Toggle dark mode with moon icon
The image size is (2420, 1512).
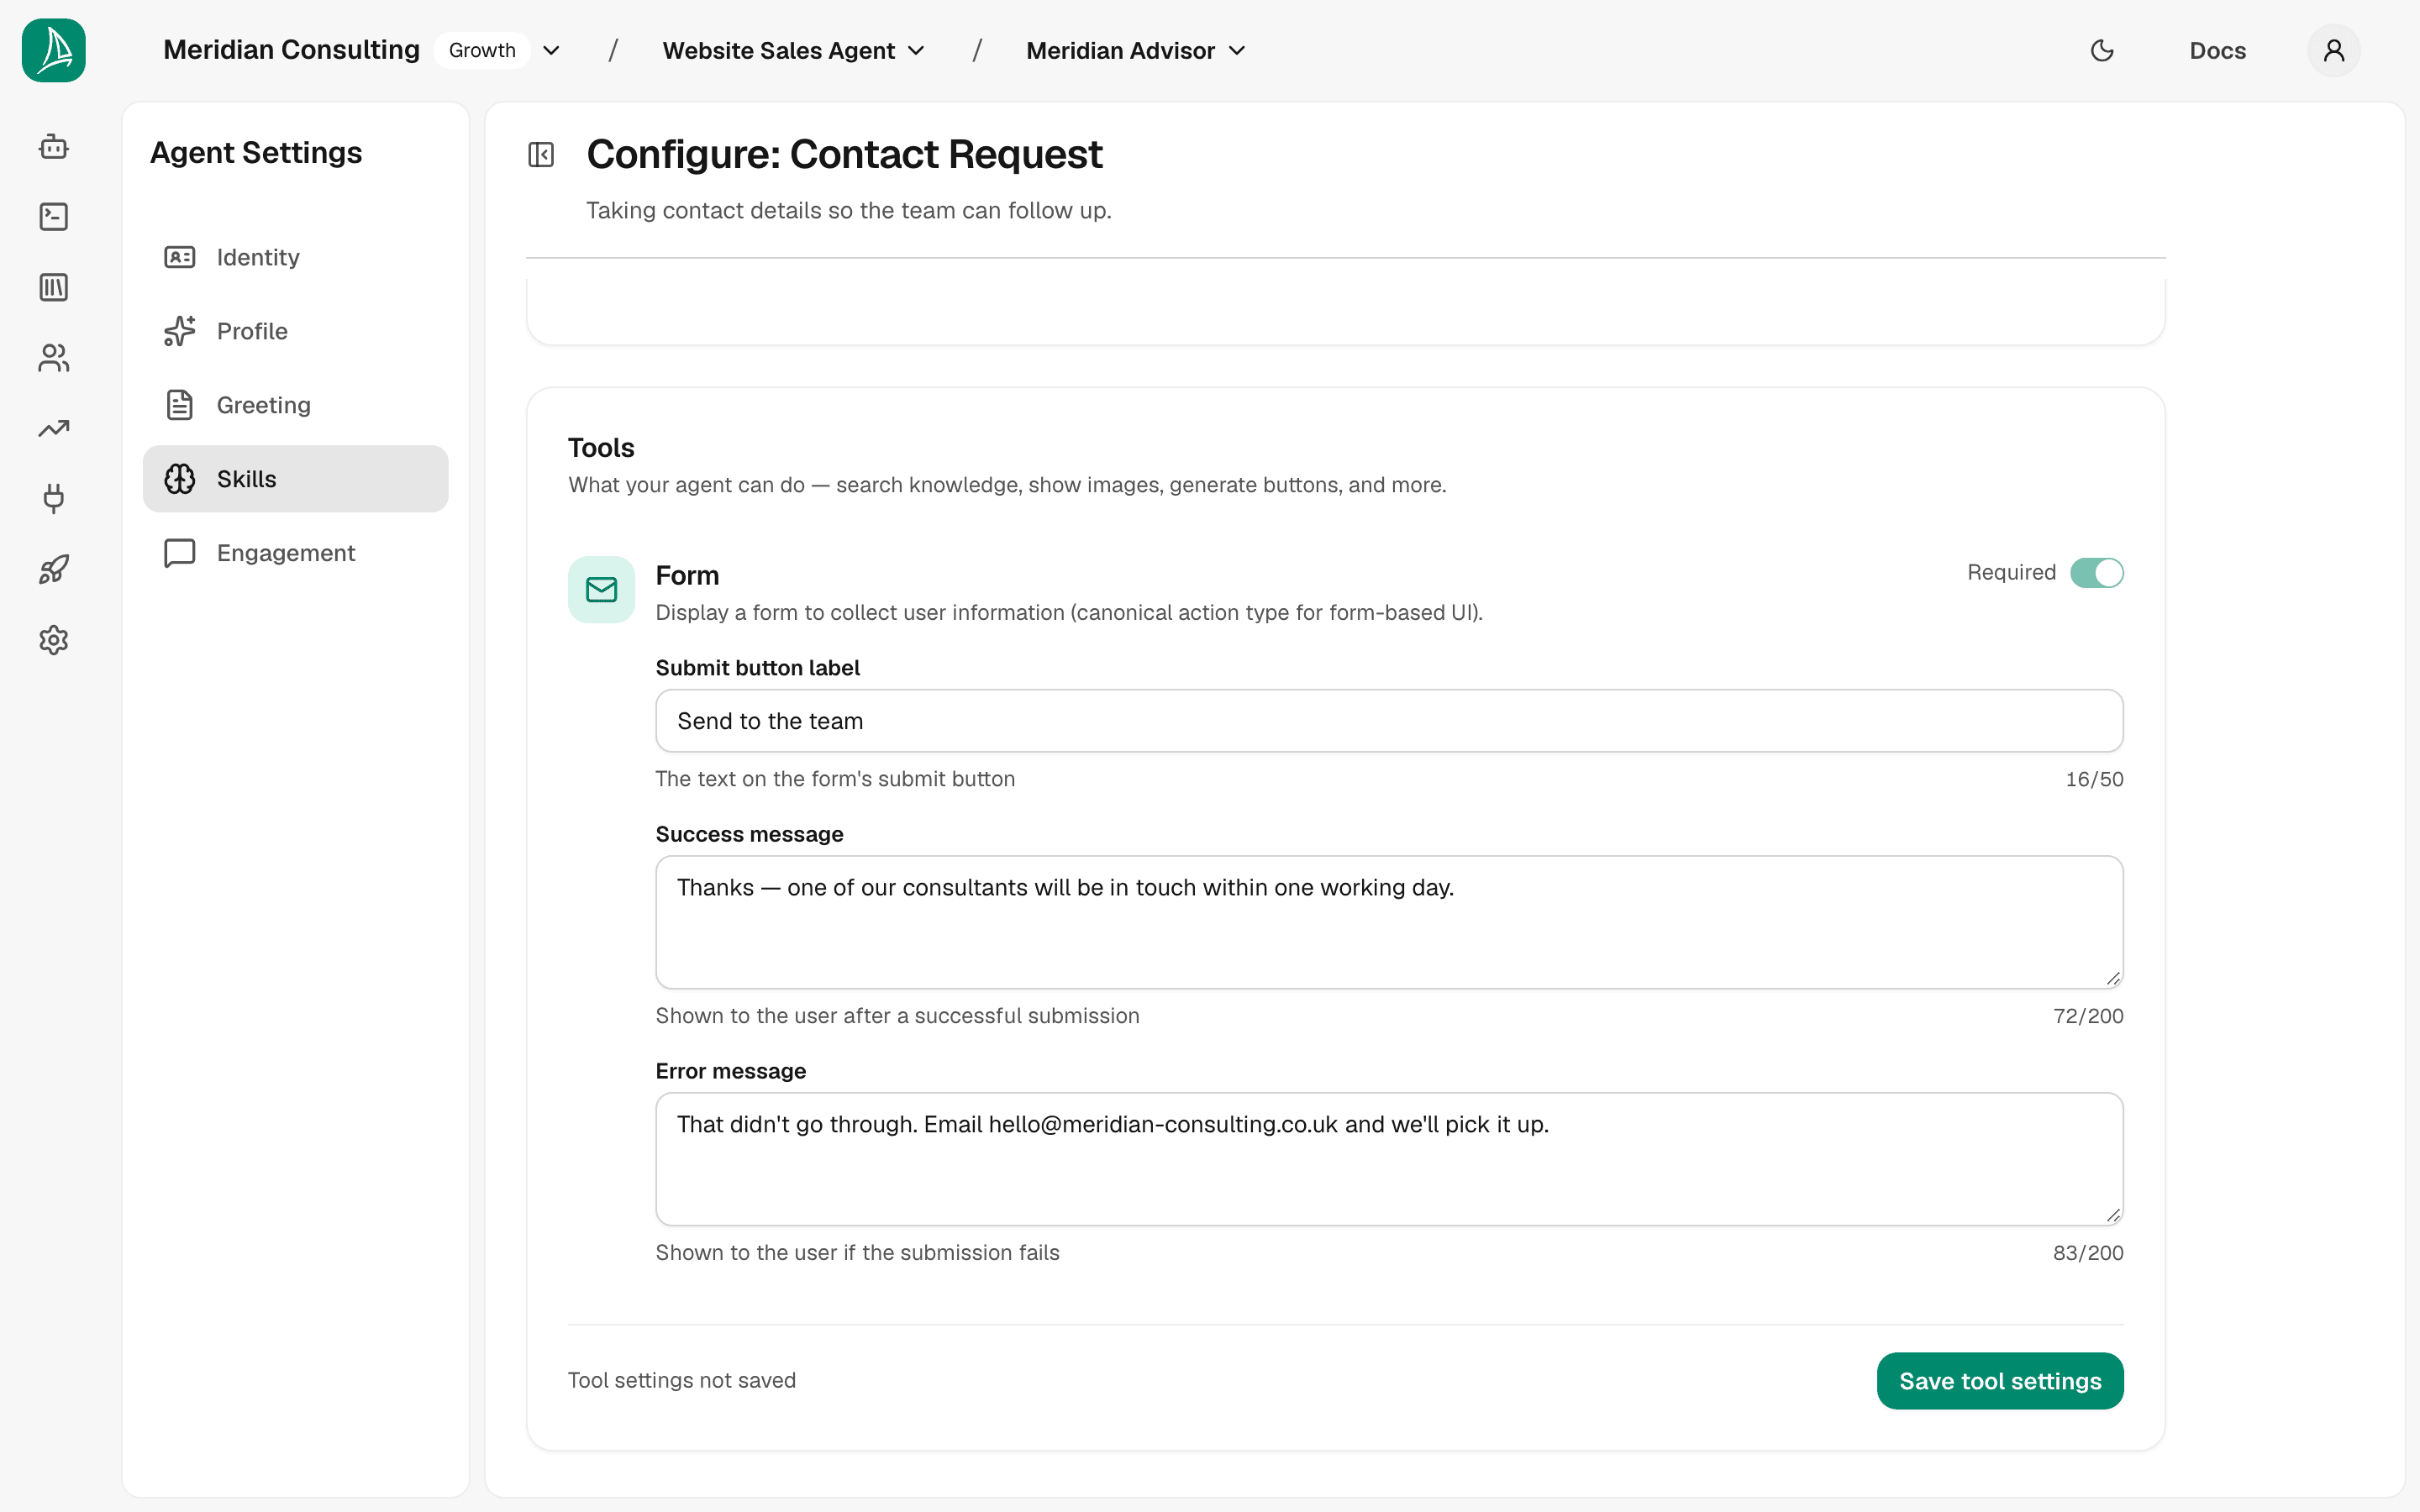pos(2102,50)
